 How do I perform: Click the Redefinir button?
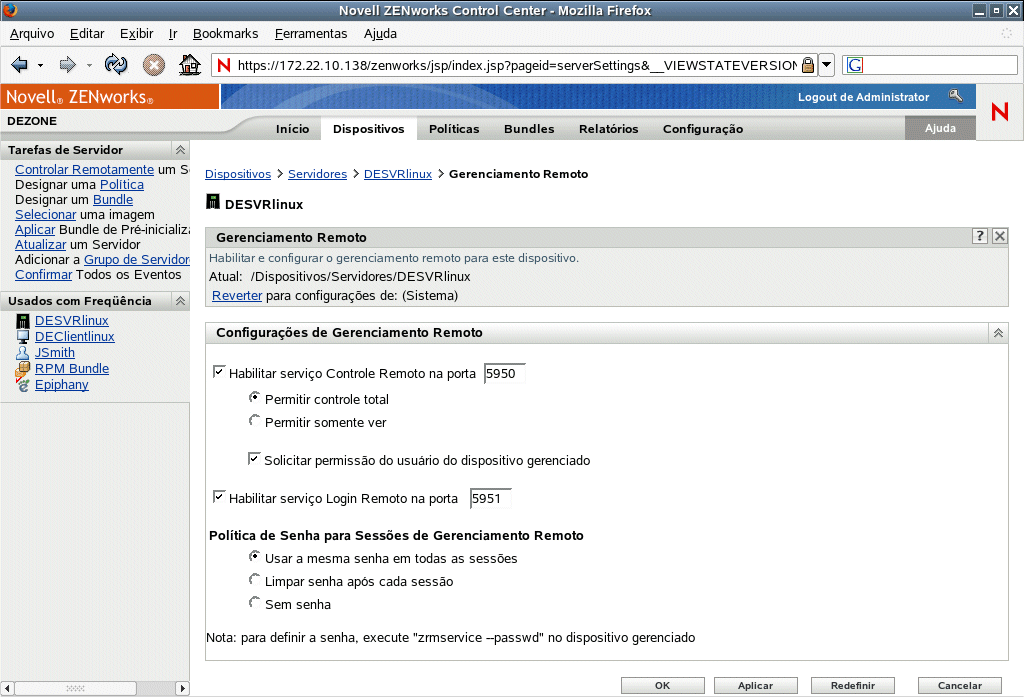(853, 685)
